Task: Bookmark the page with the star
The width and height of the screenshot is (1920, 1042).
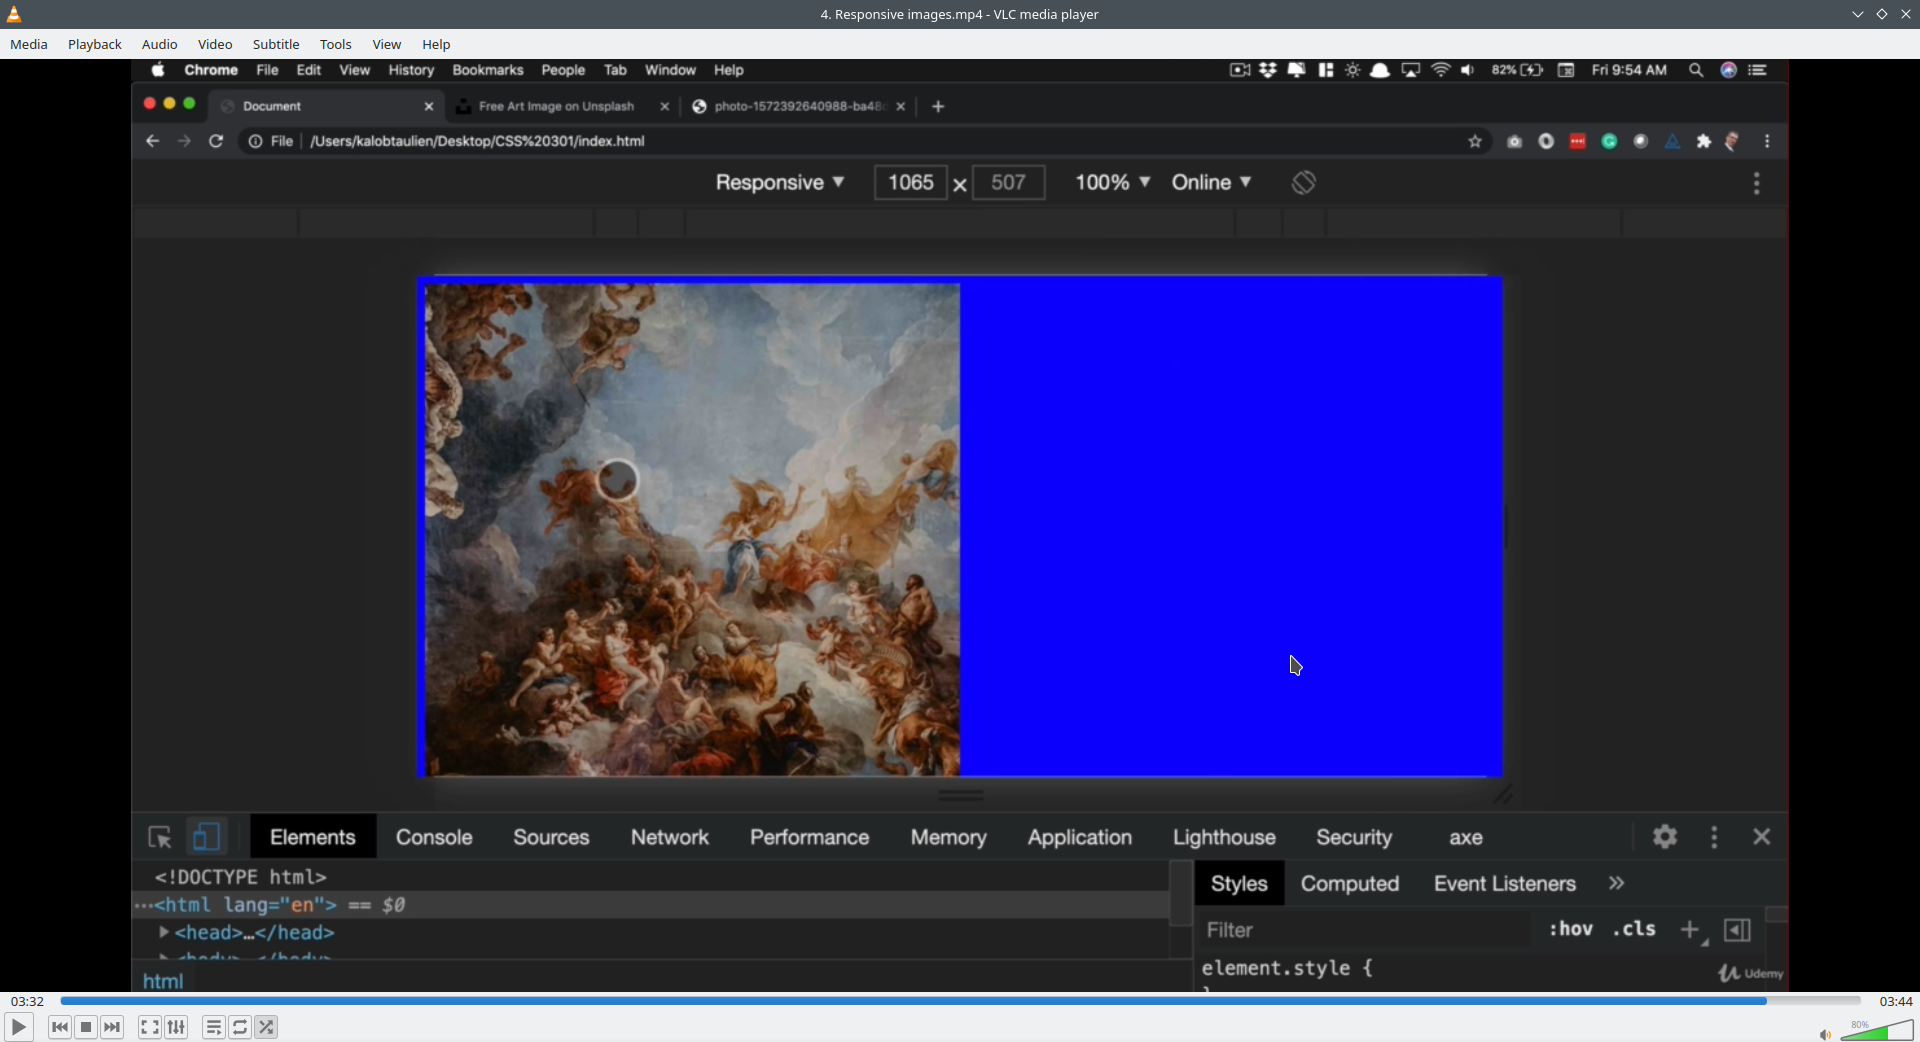Action: point(1475,141)
